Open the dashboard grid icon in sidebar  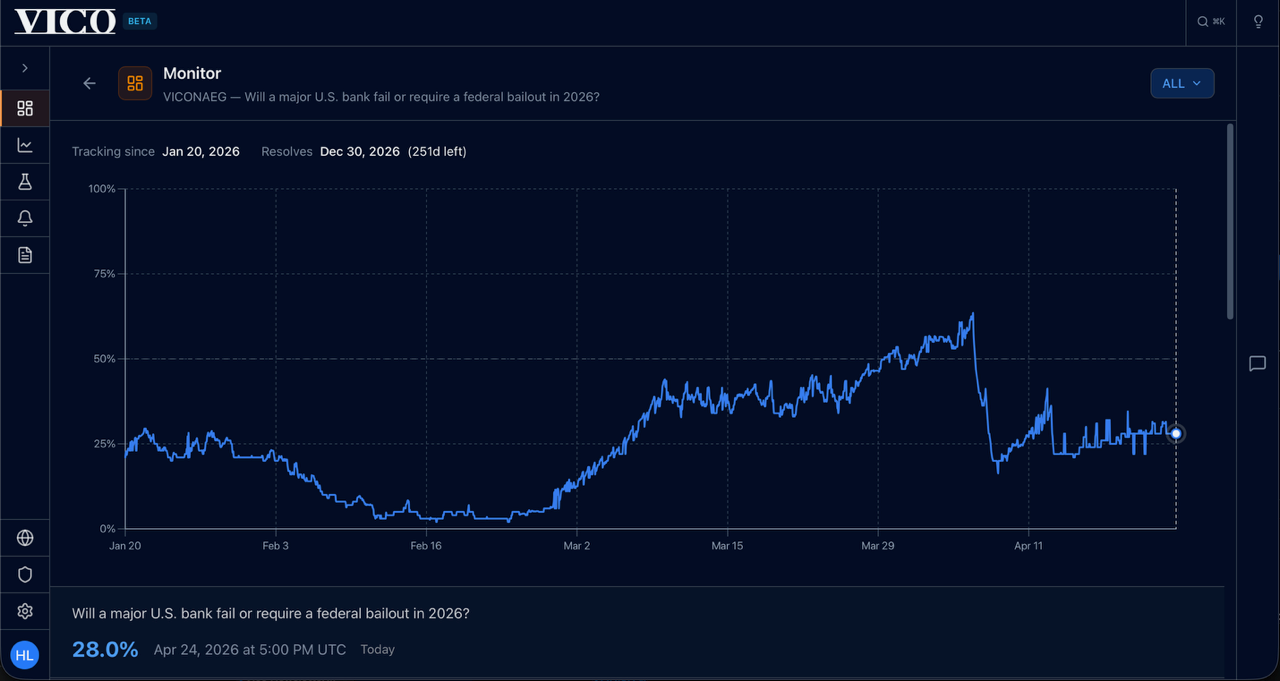point(25,108)
